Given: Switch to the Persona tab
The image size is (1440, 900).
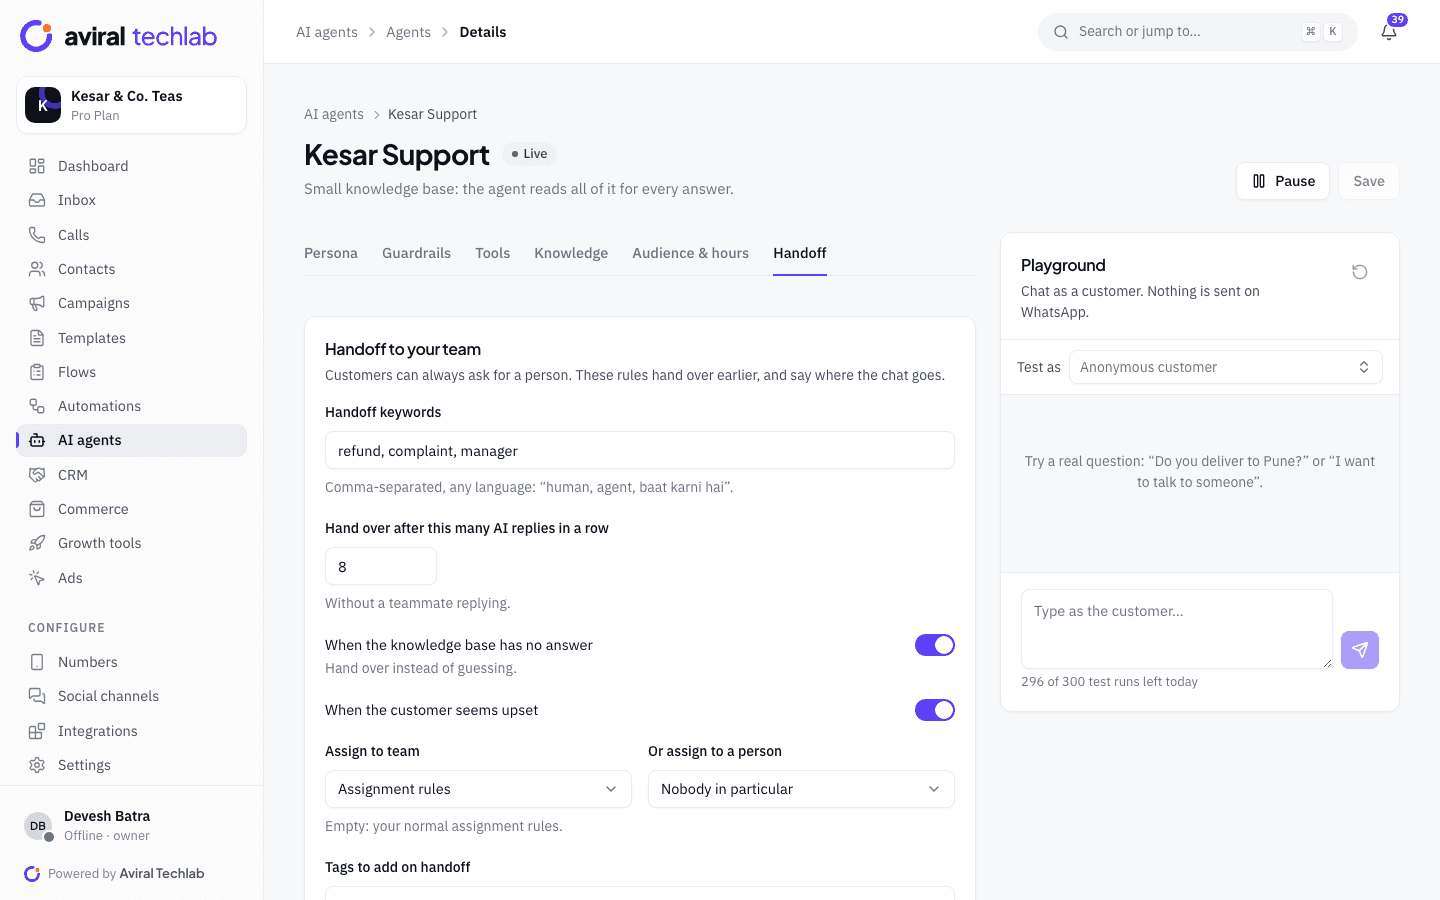Looking at the screenshot, I should point(331,253).
